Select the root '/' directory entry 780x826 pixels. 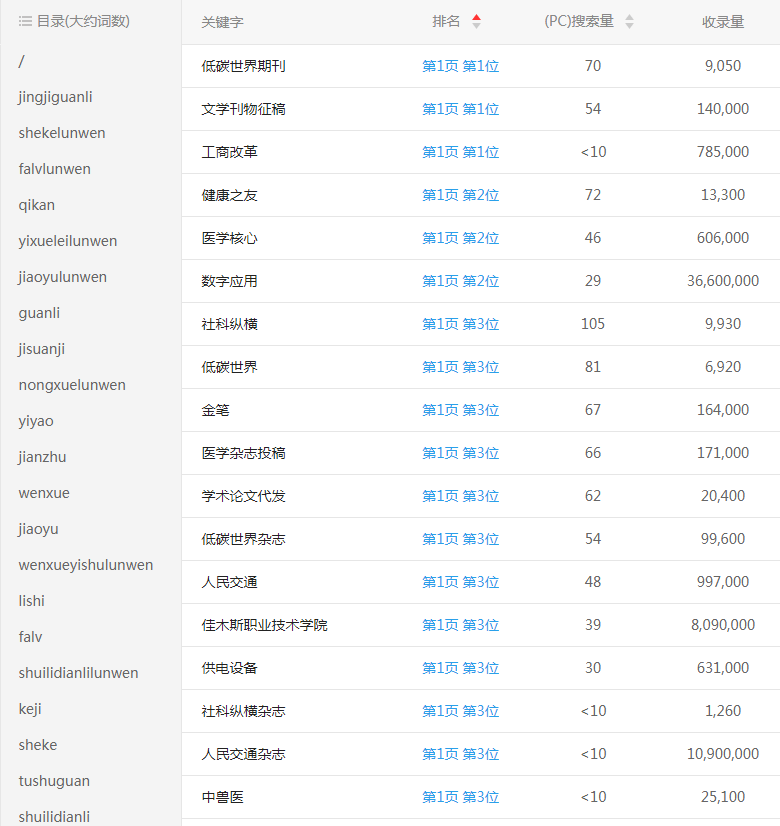(x=21, y=61)
